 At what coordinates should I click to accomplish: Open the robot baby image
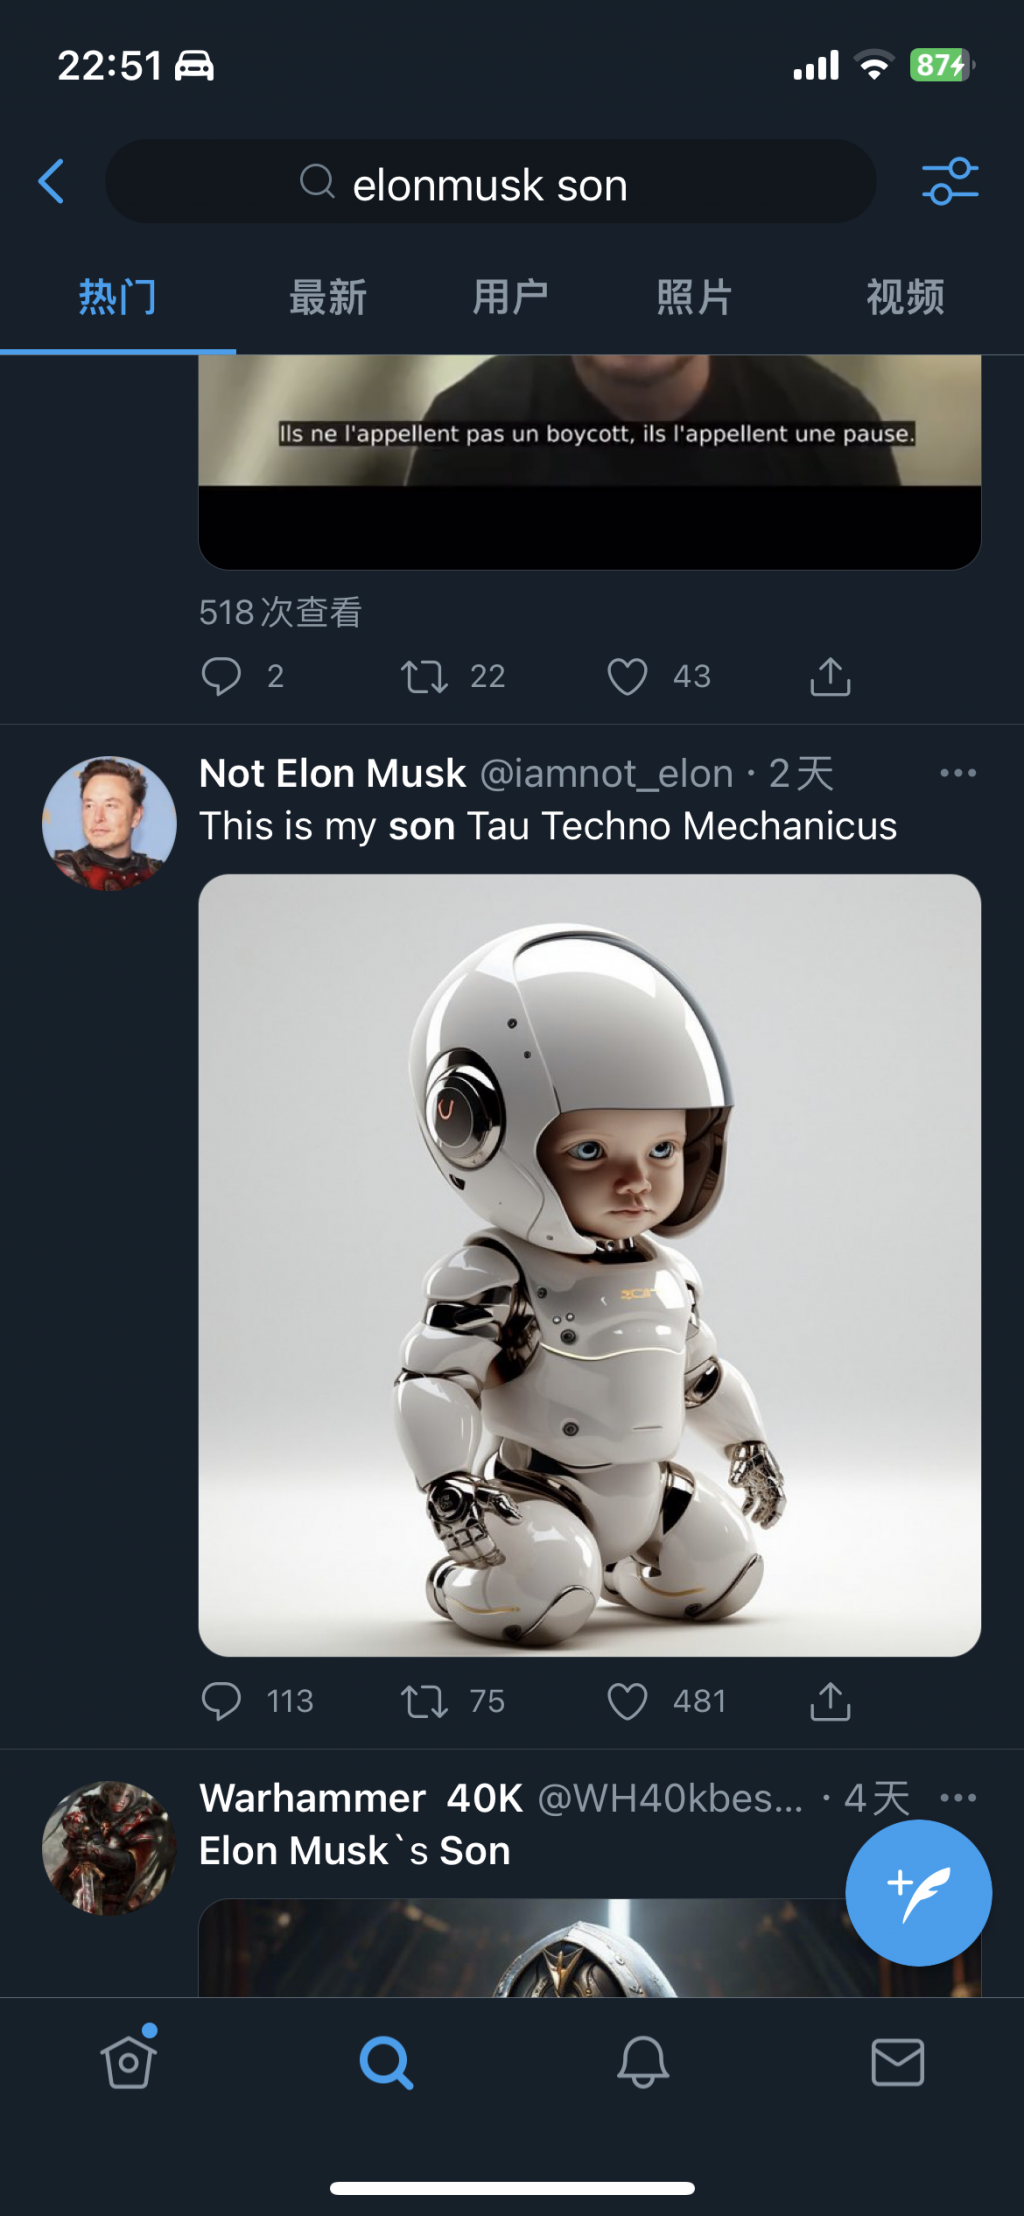coord(590,1265)
